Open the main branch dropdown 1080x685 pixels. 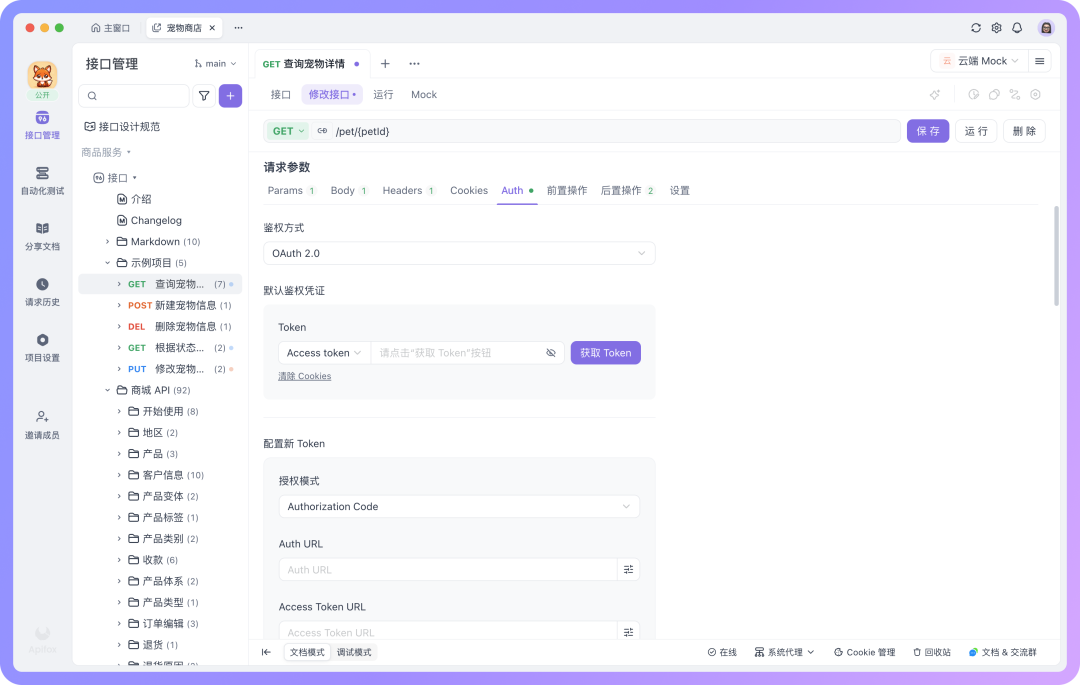[x=216, y=63]
